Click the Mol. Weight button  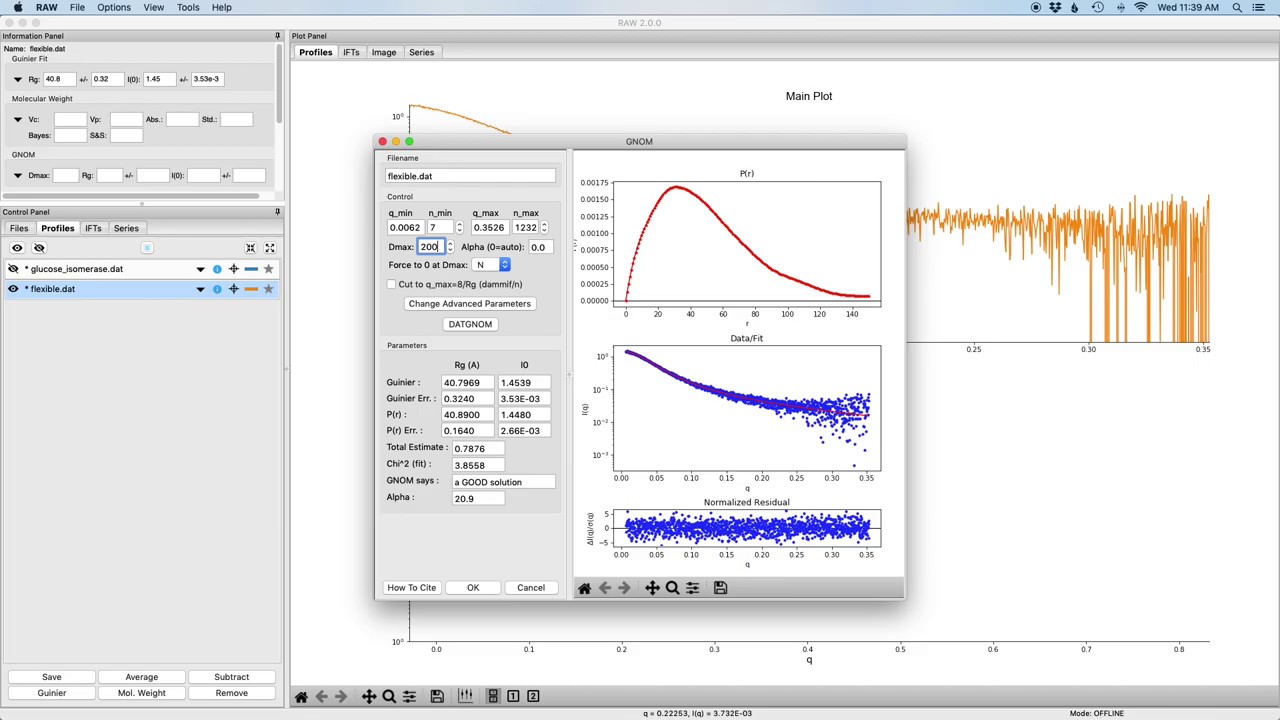click(142, 693)
